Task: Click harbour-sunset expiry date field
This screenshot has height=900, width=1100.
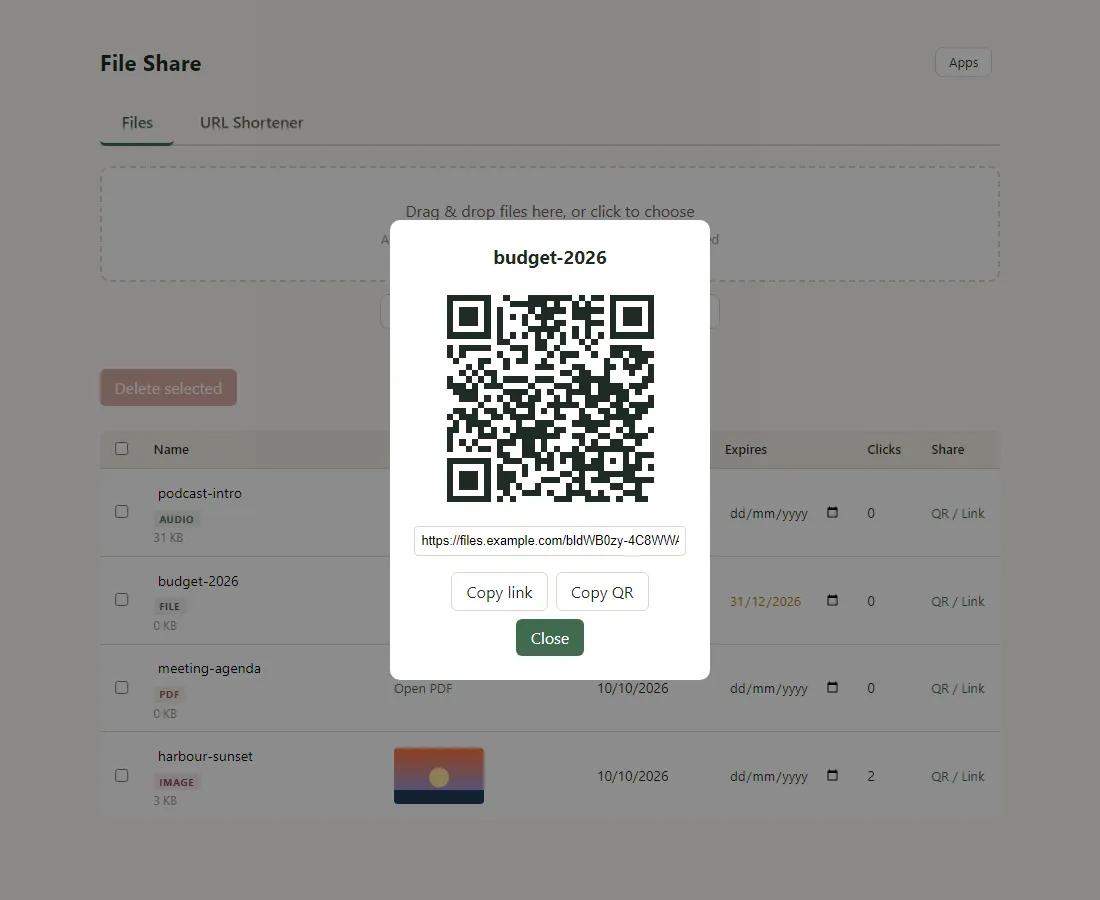Action: [x=784, y=777]
